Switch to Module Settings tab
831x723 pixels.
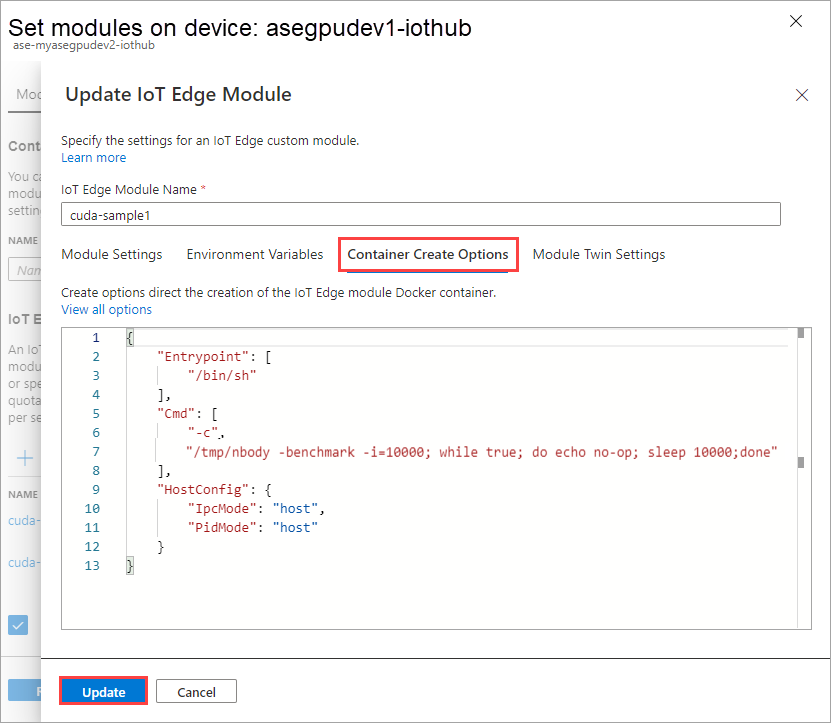point(111,254)
